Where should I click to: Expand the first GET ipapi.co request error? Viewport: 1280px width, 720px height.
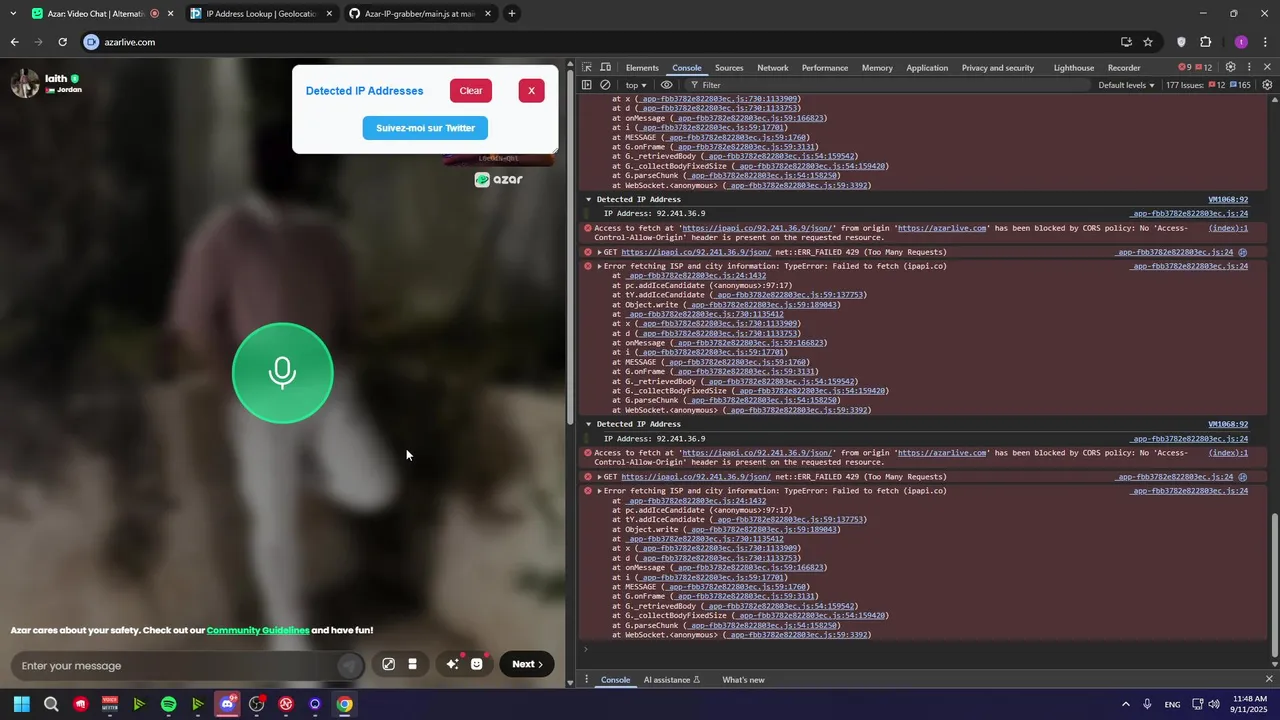click(599, 252)
